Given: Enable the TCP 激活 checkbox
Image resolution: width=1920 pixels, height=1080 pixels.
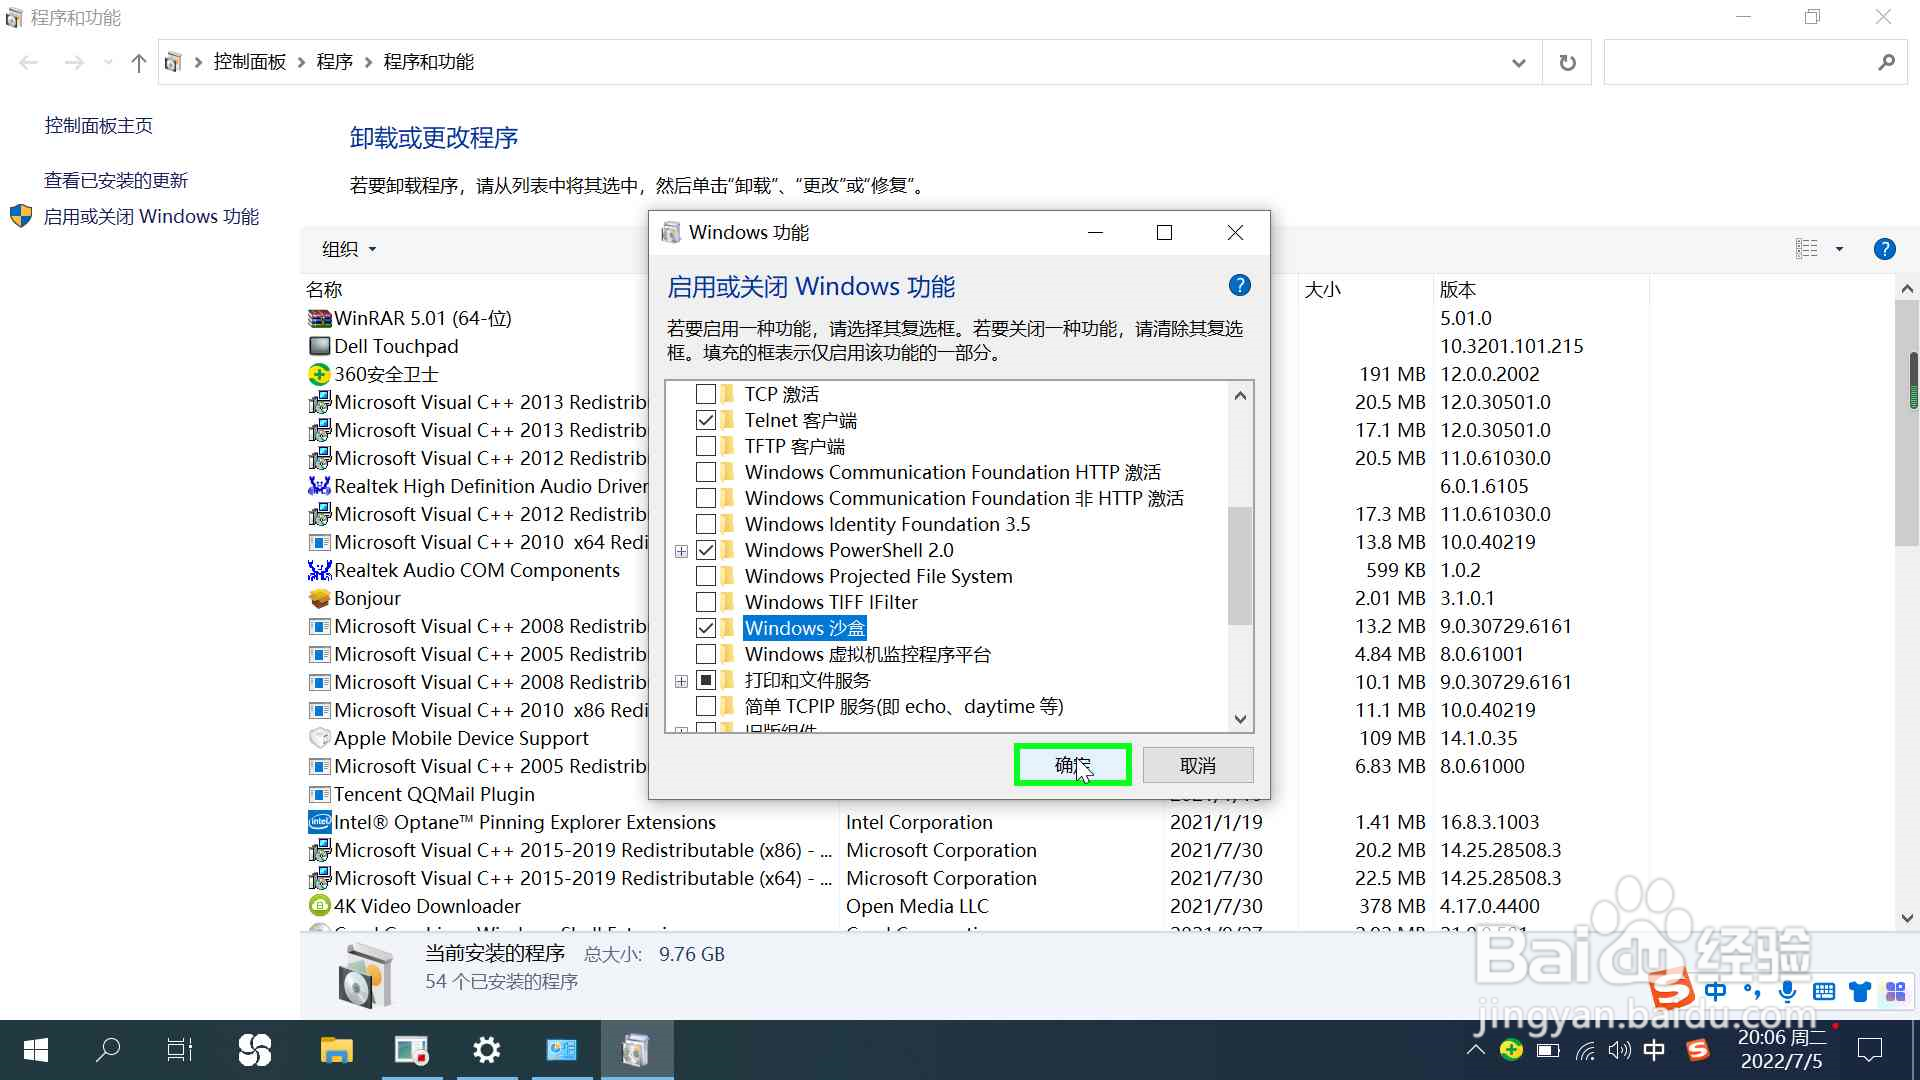Looking at the screenshot, I should tap(706, 394).
